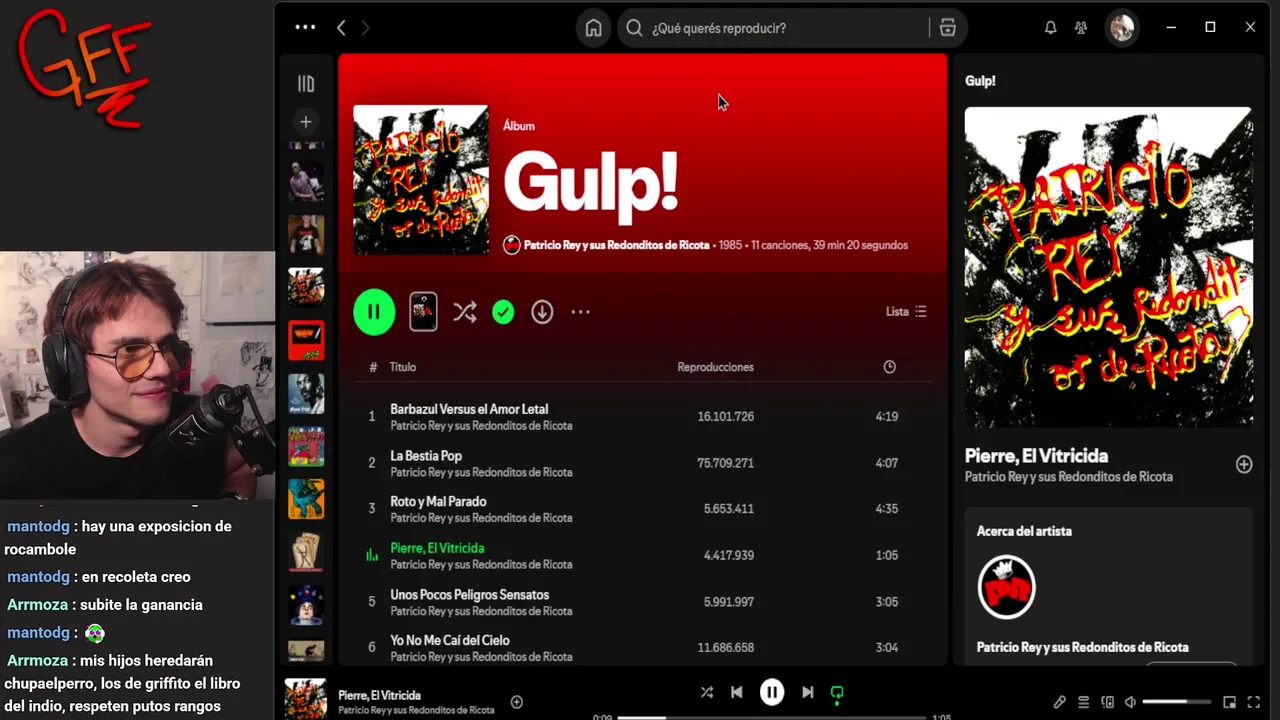
Task: Sort by duration clock header
Action: click(x=889, y=367)
